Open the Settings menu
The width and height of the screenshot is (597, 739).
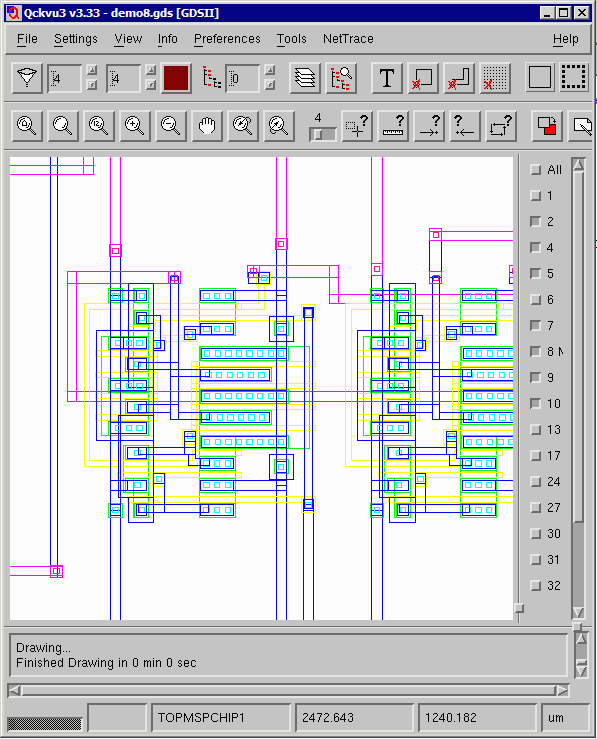pos(76,39)
